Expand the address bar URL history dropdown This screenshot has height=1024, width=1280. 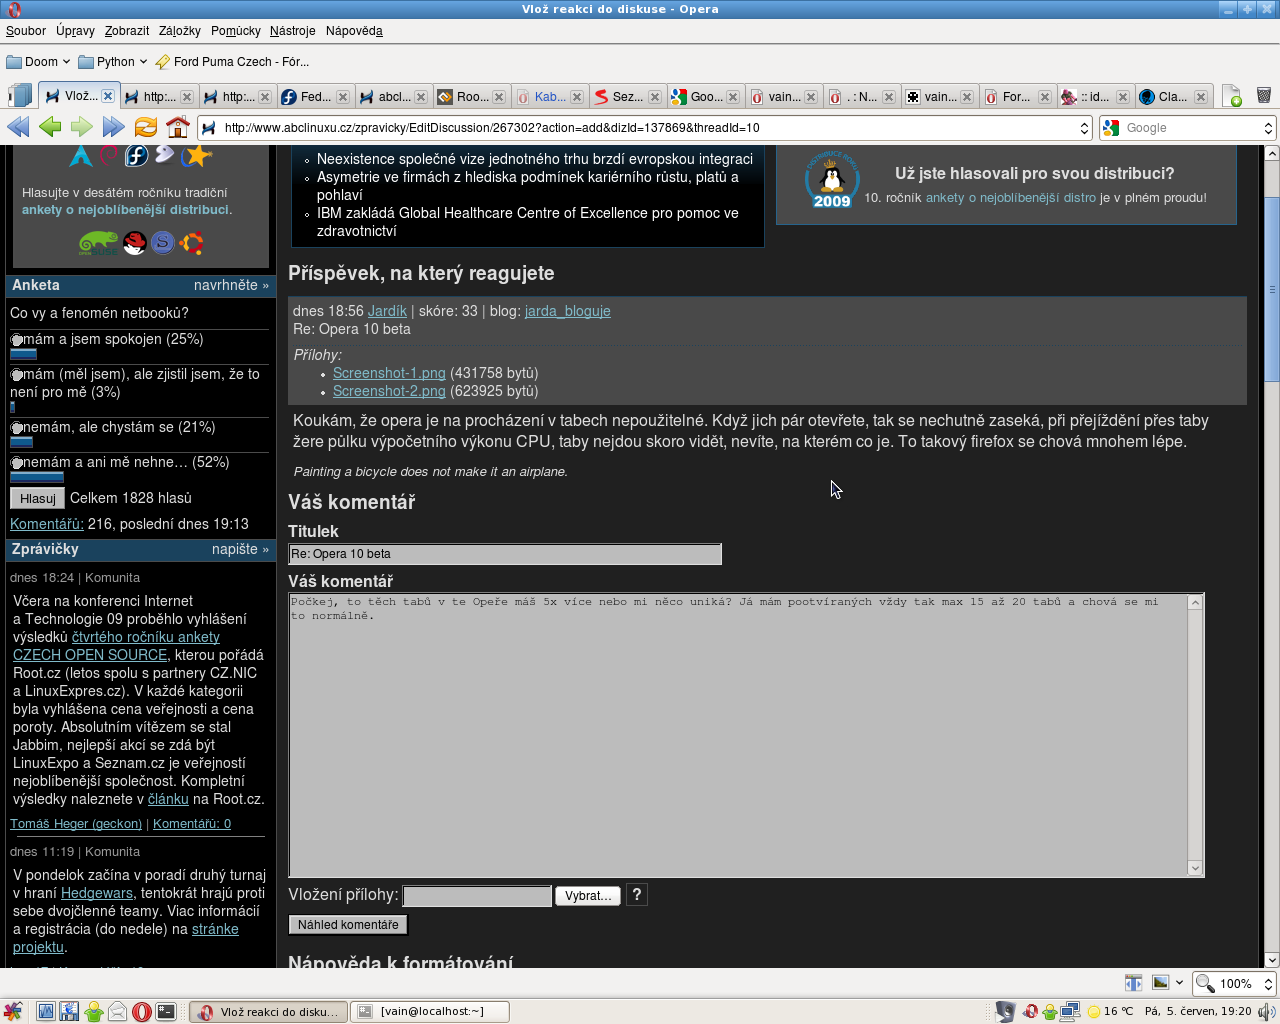tap(1084, 128)
